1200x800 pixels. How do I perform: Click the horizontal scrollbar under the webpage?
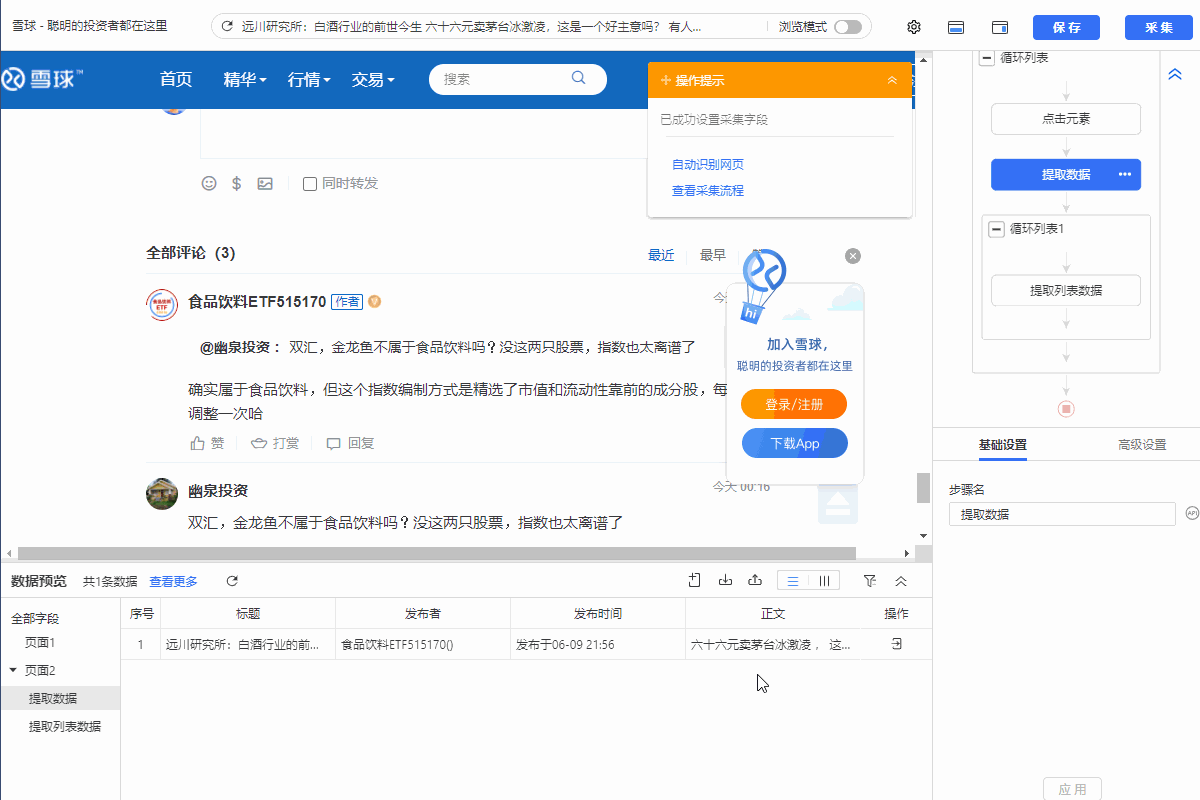[x=437, y=553]
